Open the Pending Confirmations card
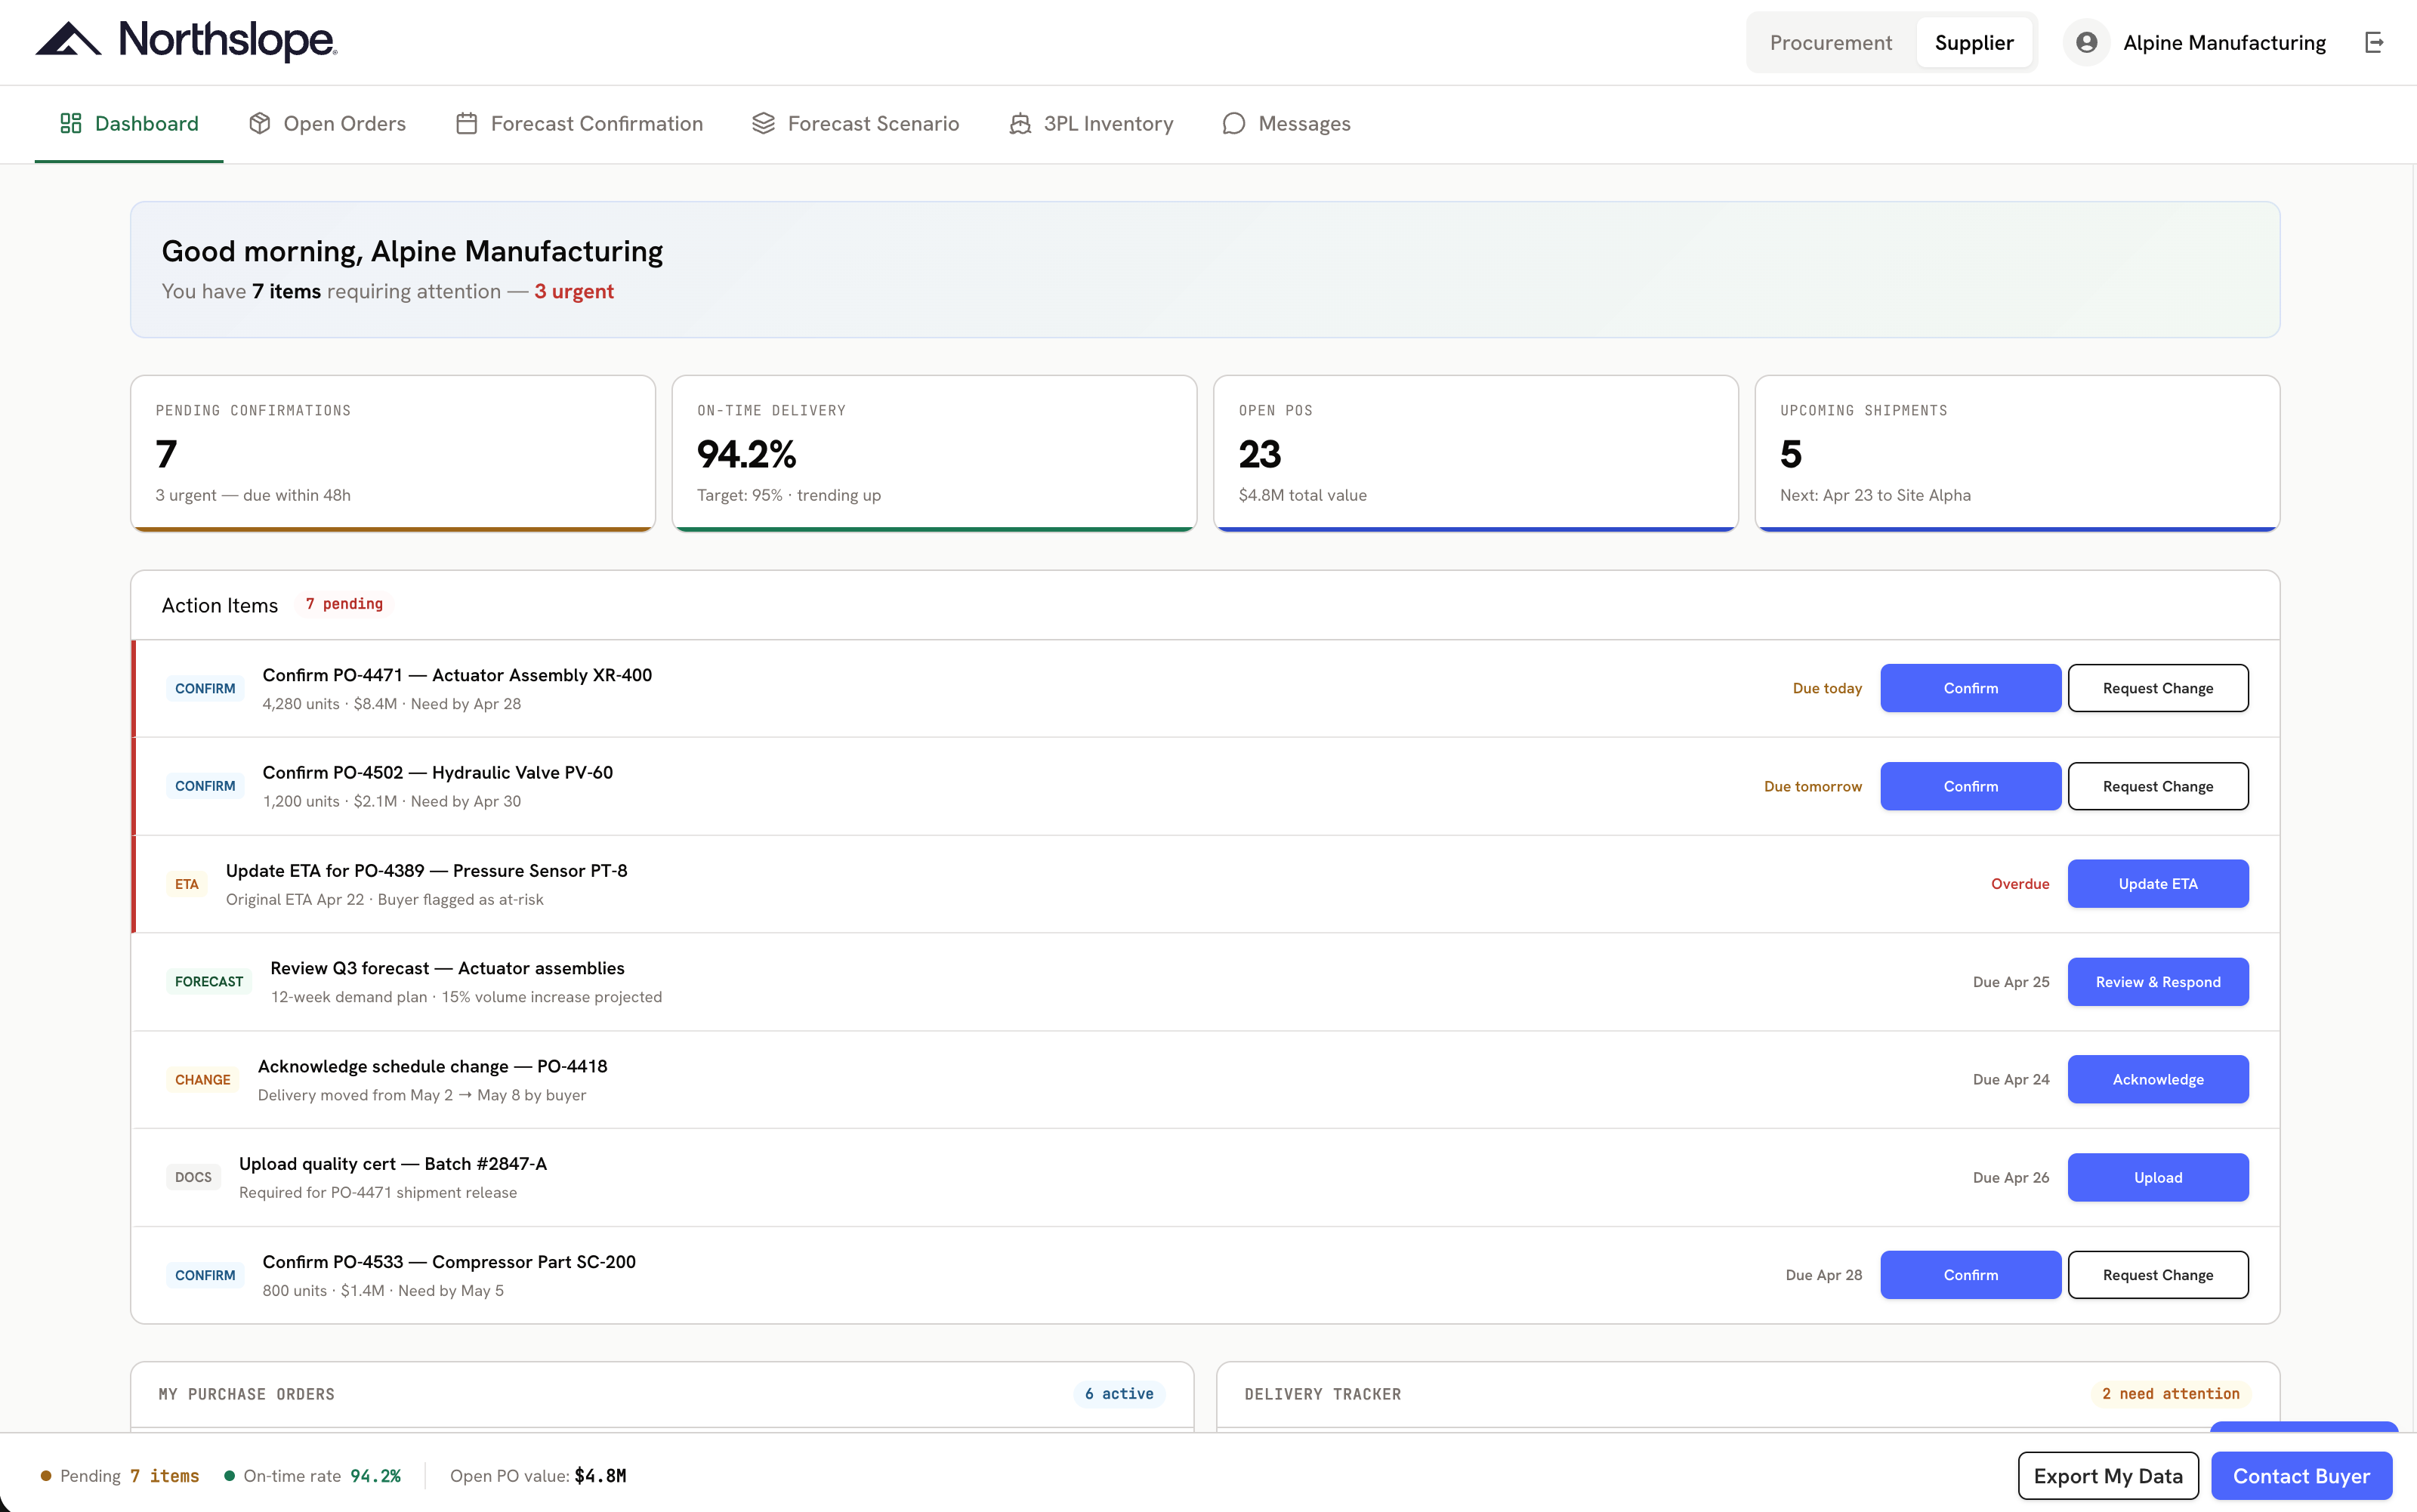Image resolution: width=2417 pixels, height=1512 pixels. (393, 453)
